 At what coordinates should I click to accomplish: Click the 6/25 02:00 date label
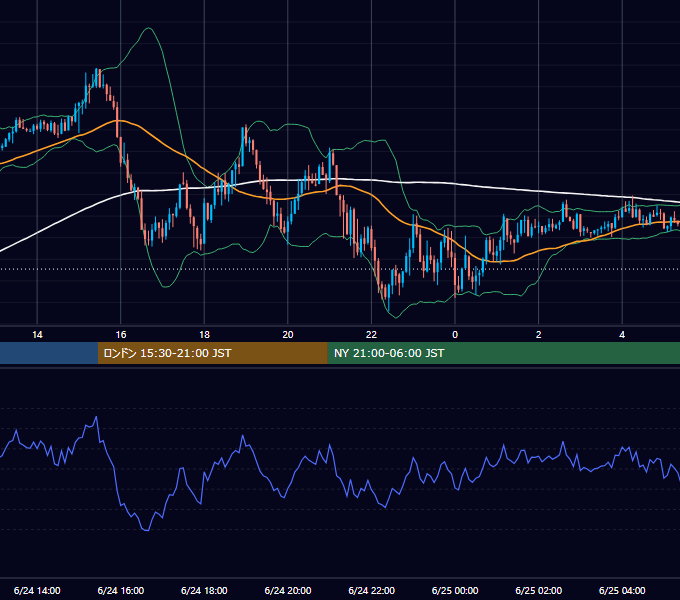(x=539, y=590)
